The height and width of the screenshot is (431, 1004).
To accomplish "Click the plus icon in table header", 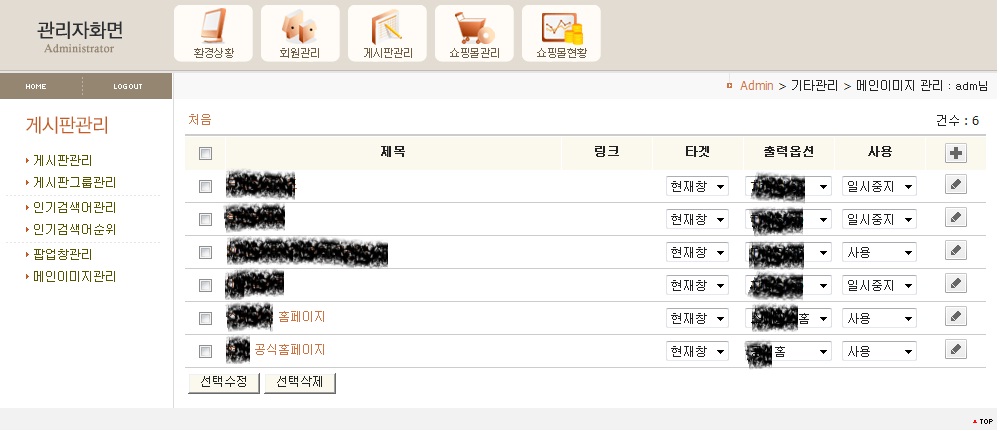I will click(956, 153).
